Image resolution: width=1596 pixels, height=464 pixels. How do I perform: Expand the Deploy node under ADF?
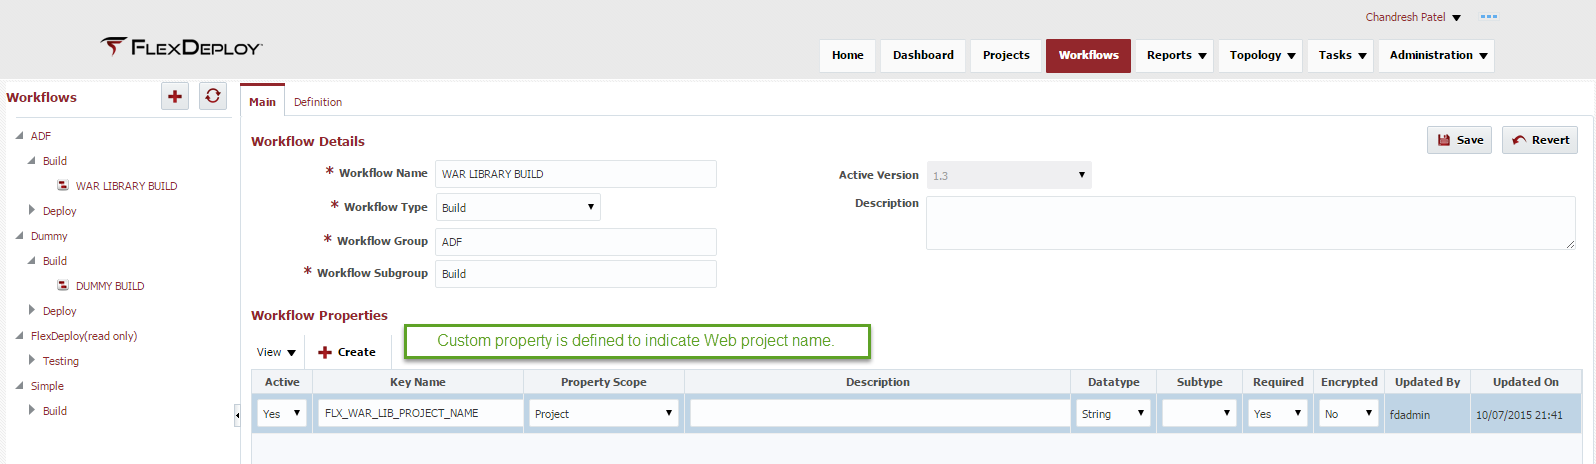tap(31, 211)
